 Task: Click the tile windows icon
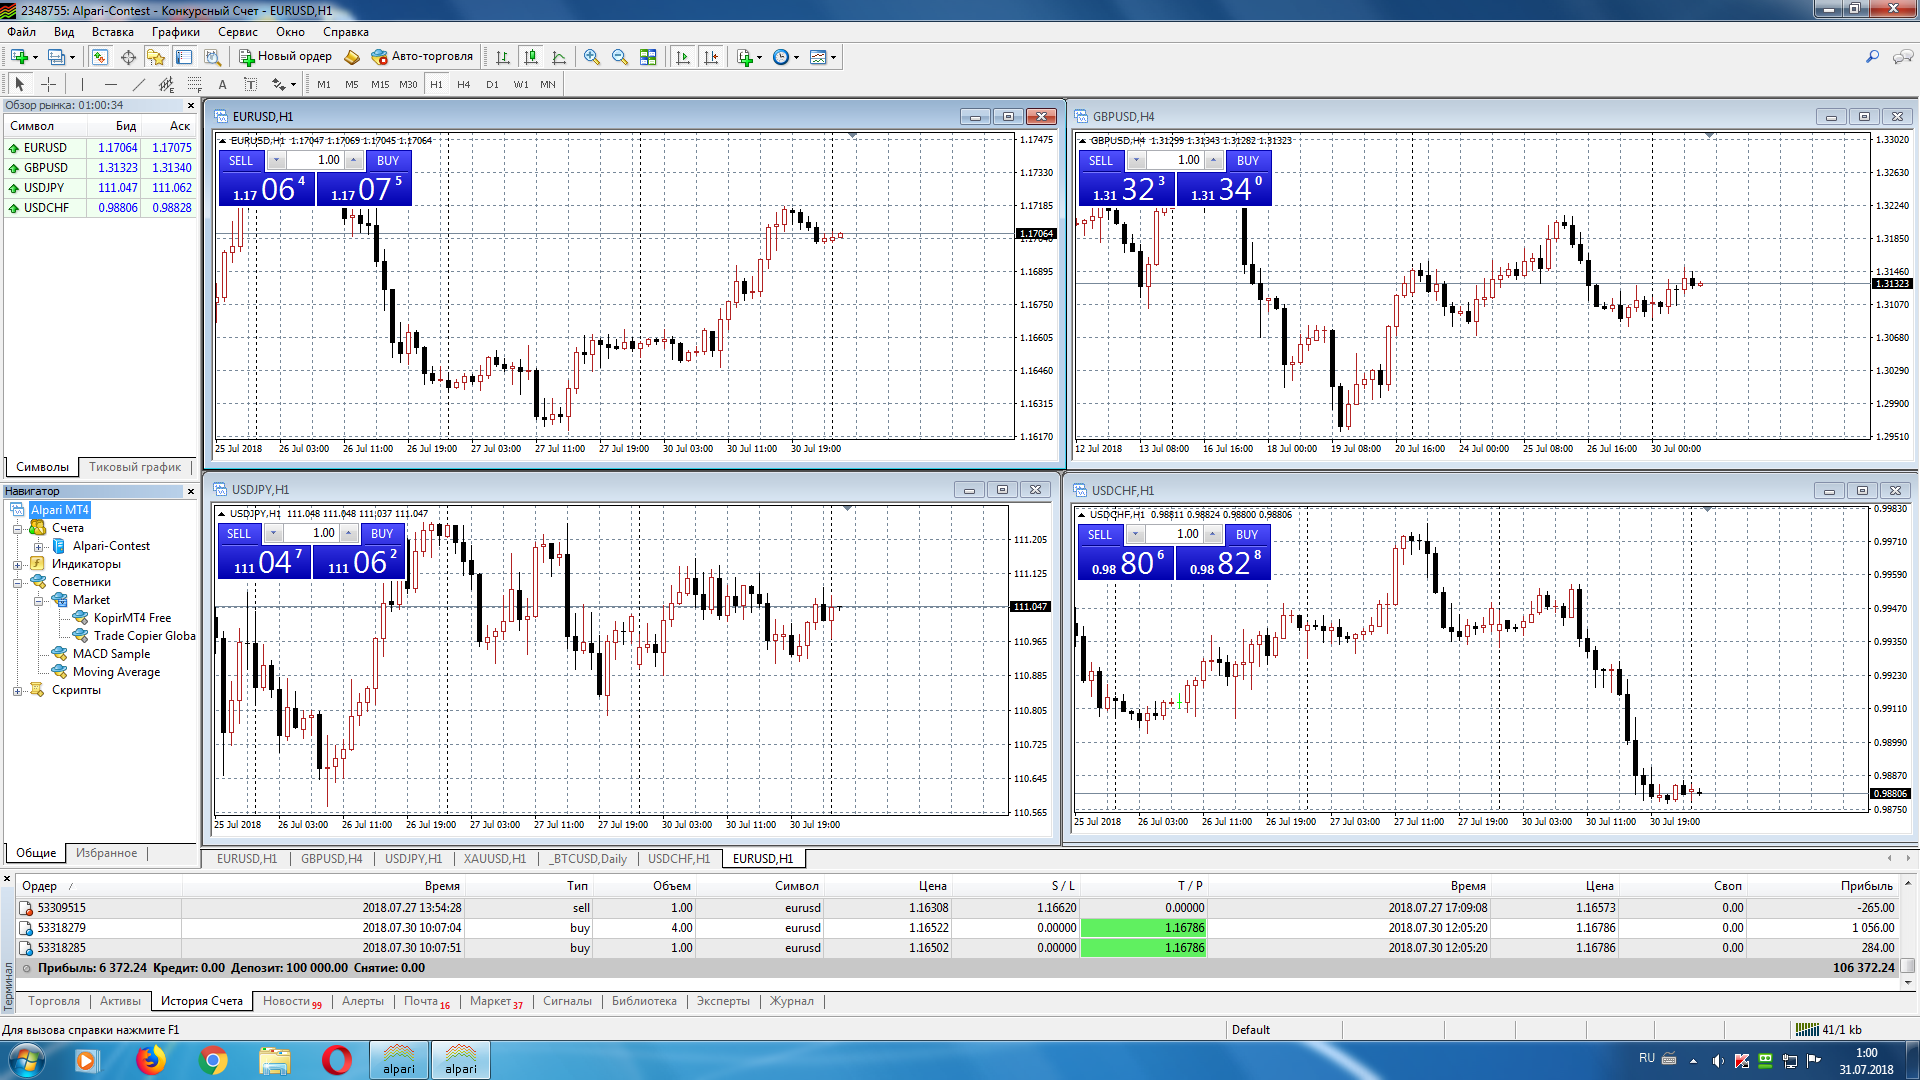[648, 57]
